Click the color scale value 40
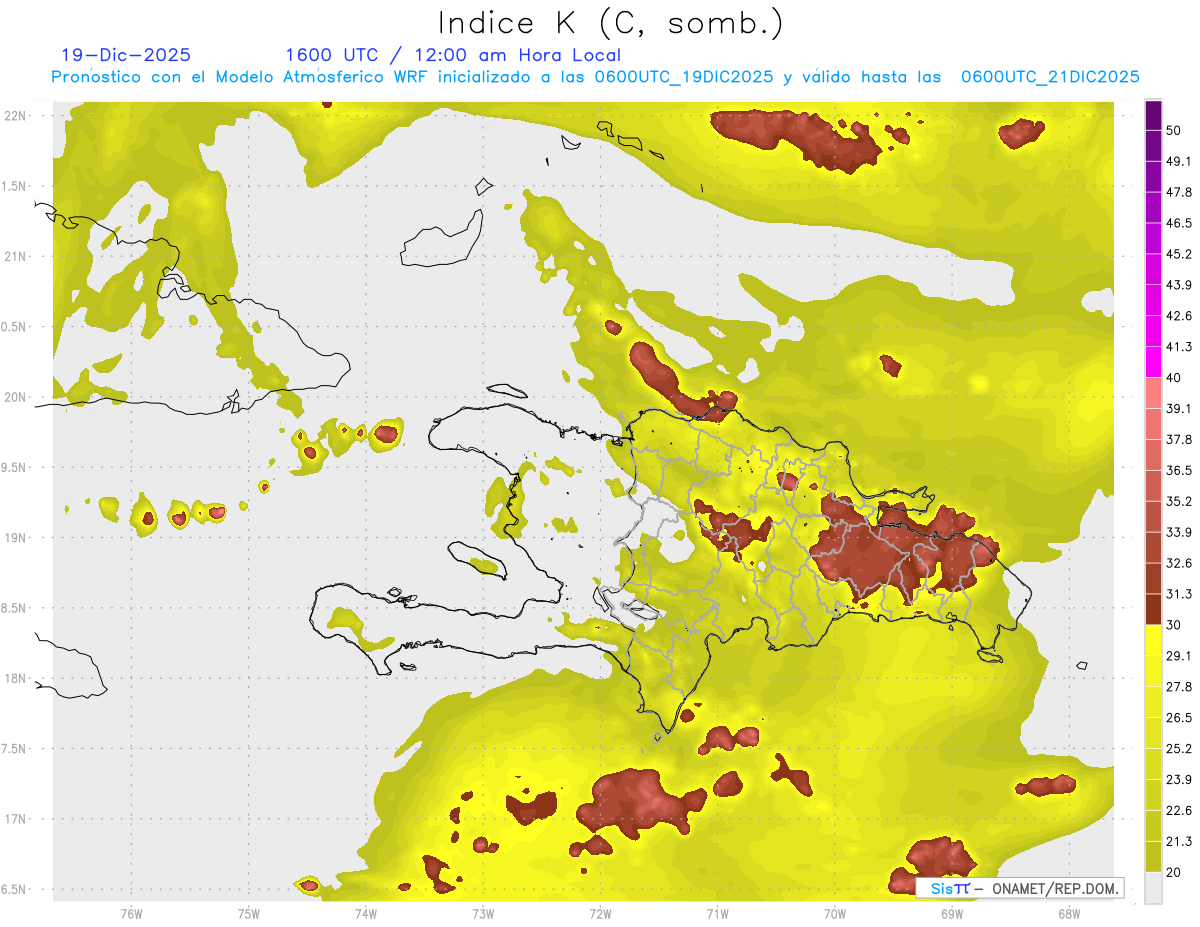Screen dimensions: 1200x927 pos(1175,378)
